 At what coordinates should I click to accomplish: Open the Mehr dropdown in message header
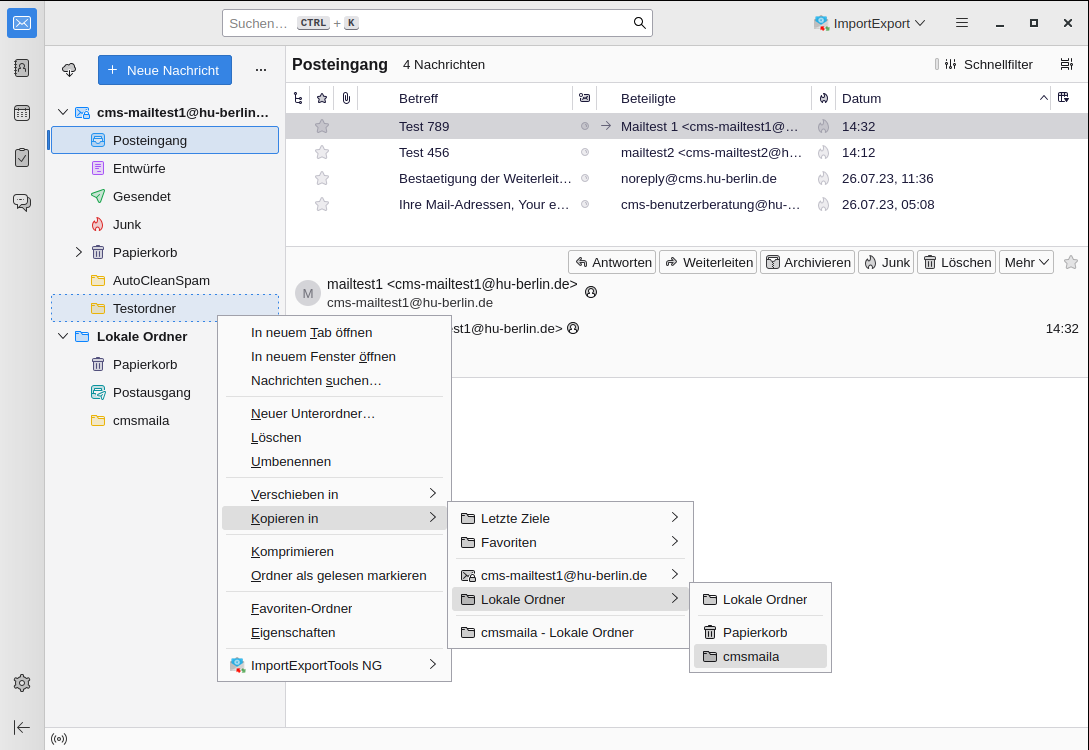click(x=1026, y=262)
